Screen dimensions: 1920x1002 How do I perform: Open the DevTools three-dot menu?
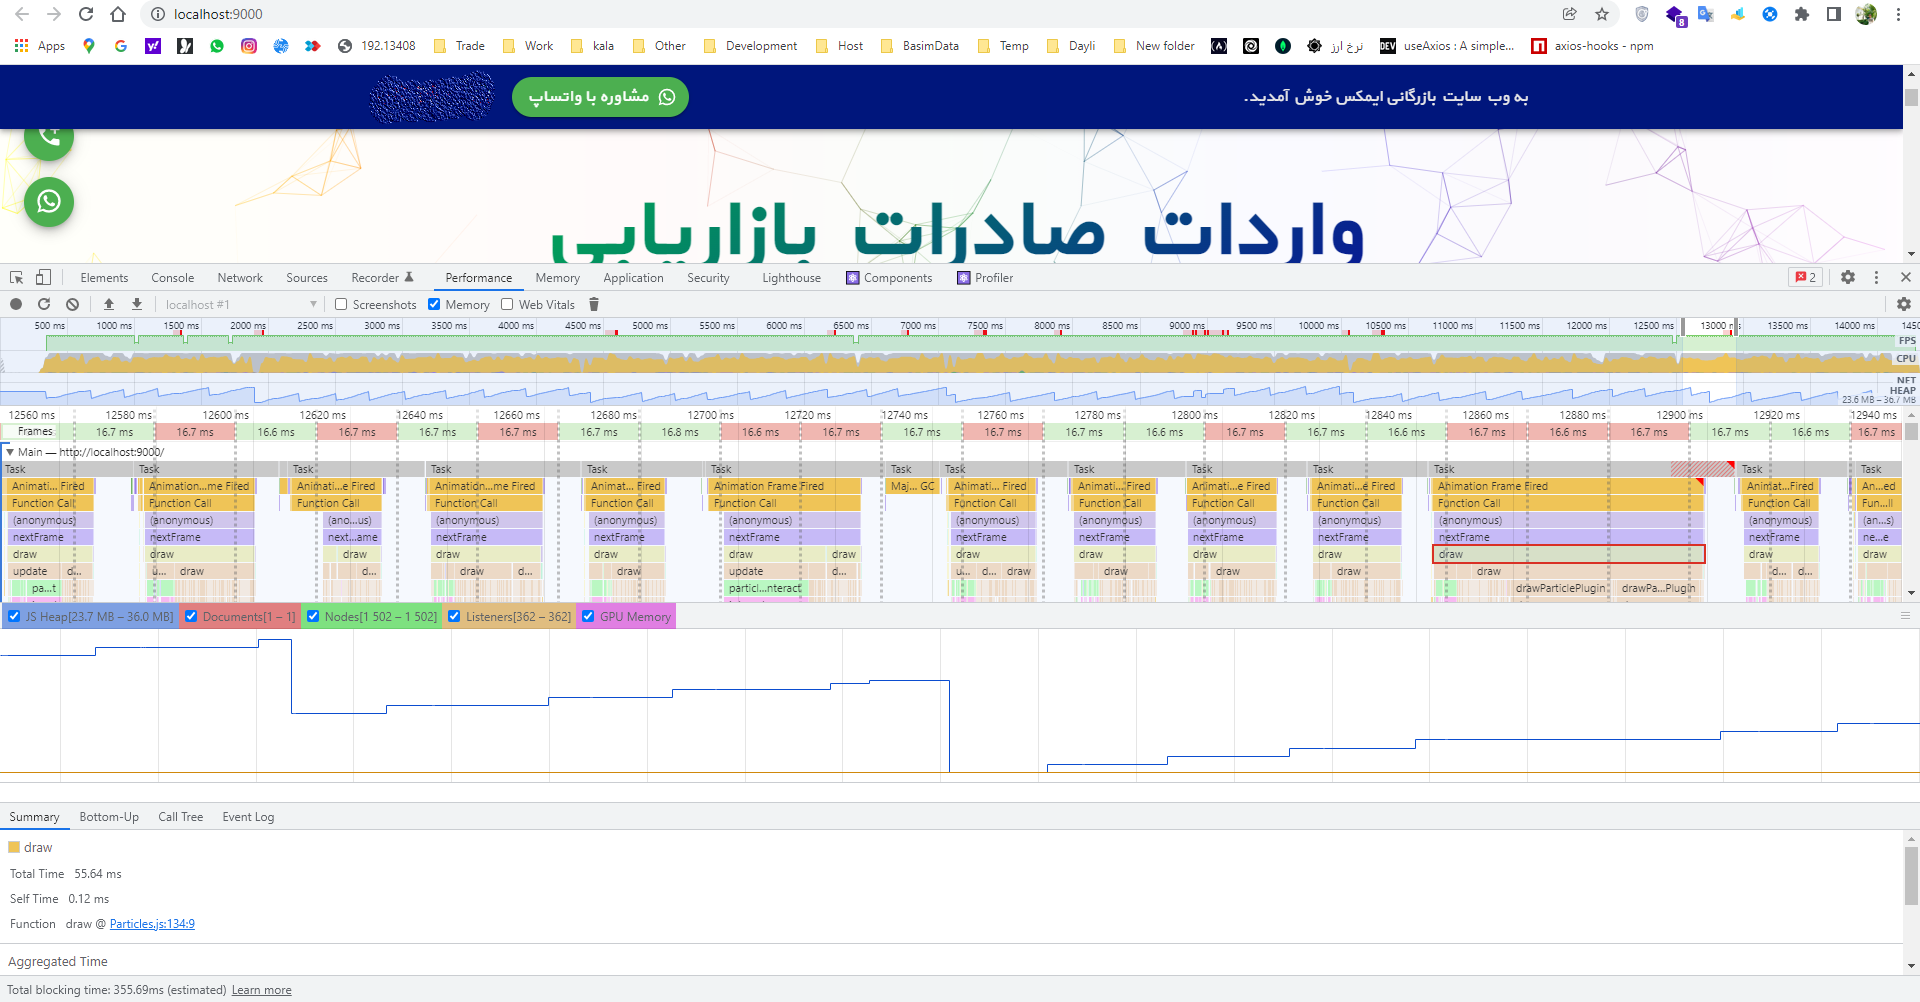click(1877, 277)
